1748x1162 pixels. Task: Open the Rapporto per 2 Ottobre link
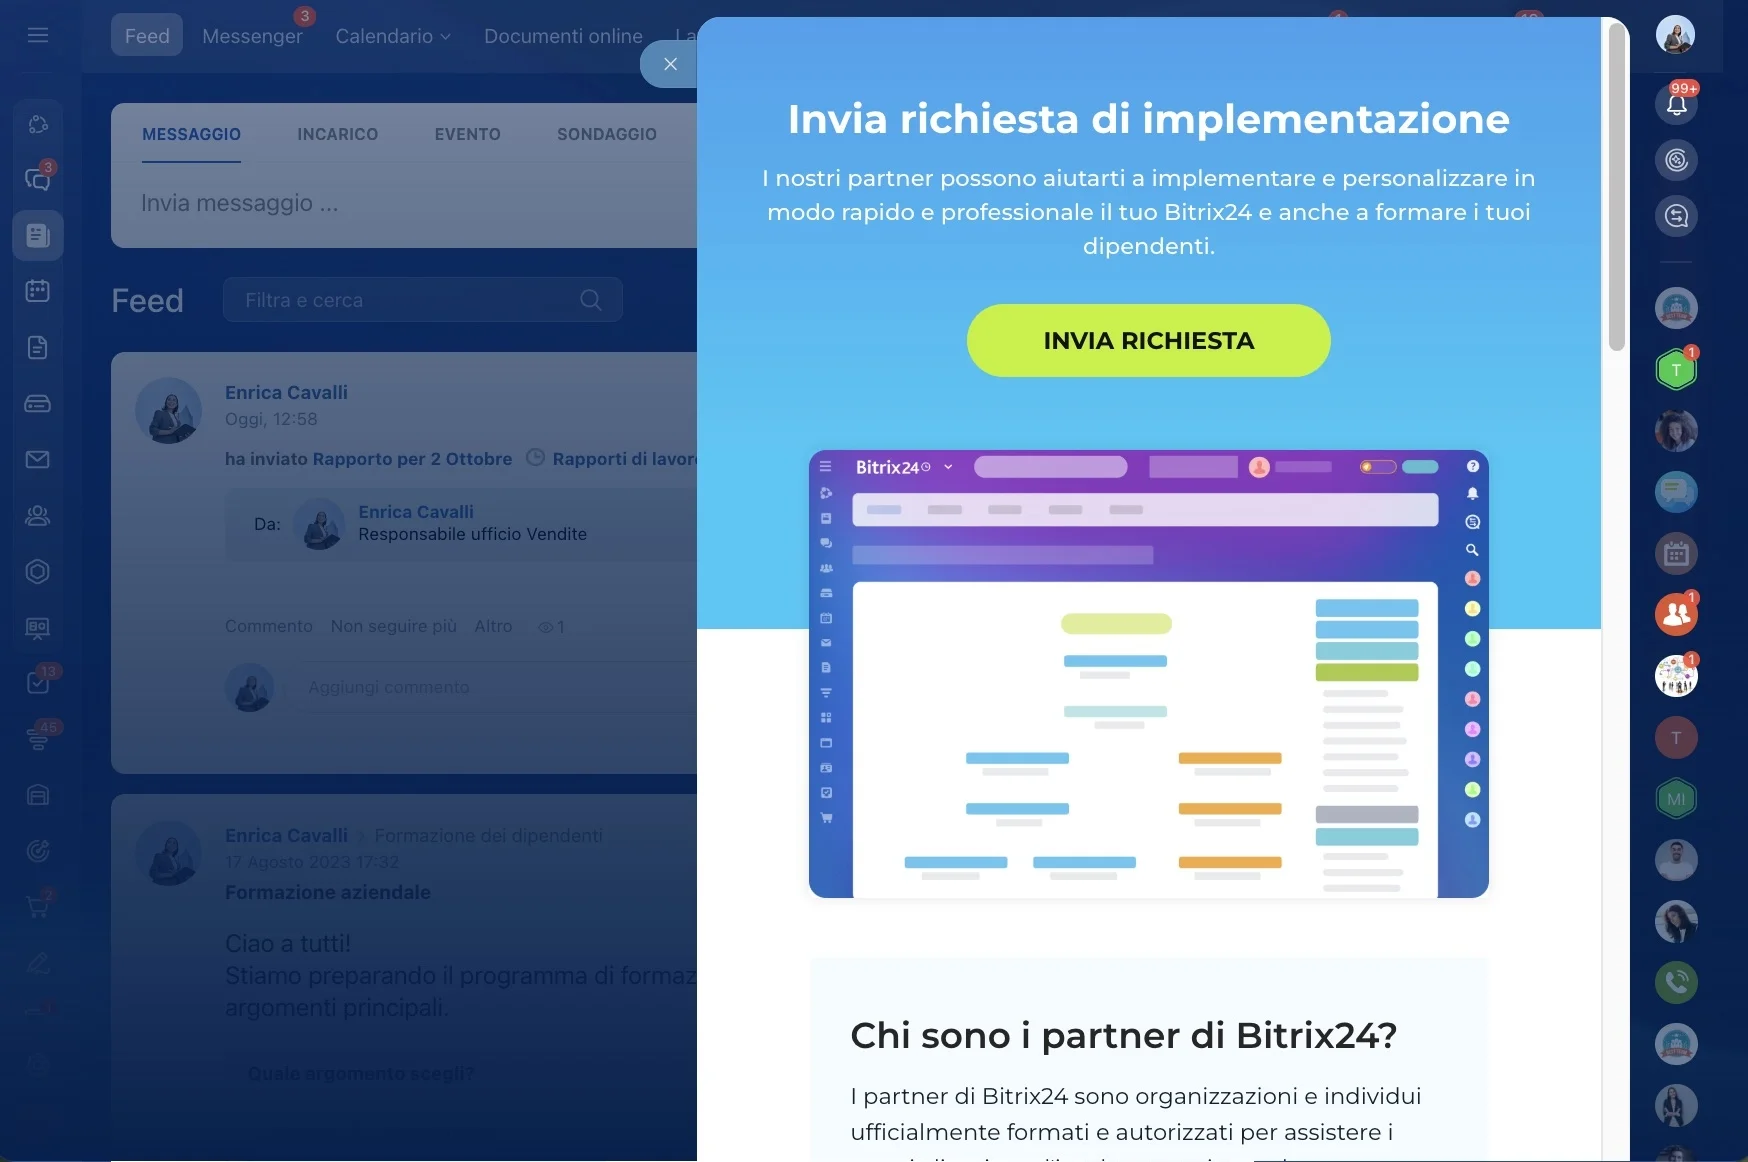pyautogui.click(x=412, y=459)
